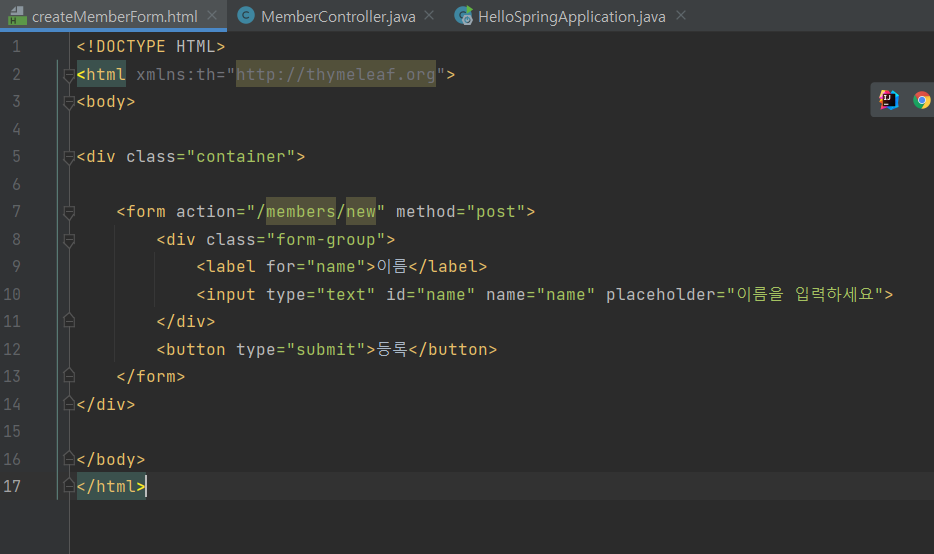Click the fold end marker at </form> line 13
Image resolution: width=934 pixels, height=554 pixels.
click(x=69, y=376)
